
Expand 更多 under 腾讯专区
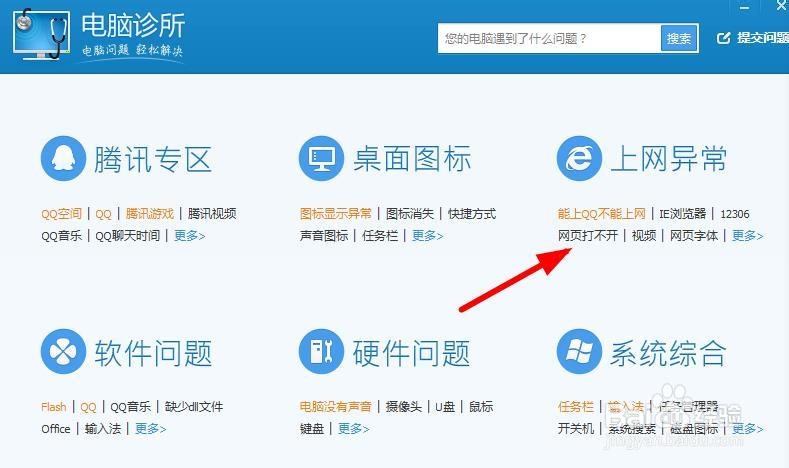point(189,236)
